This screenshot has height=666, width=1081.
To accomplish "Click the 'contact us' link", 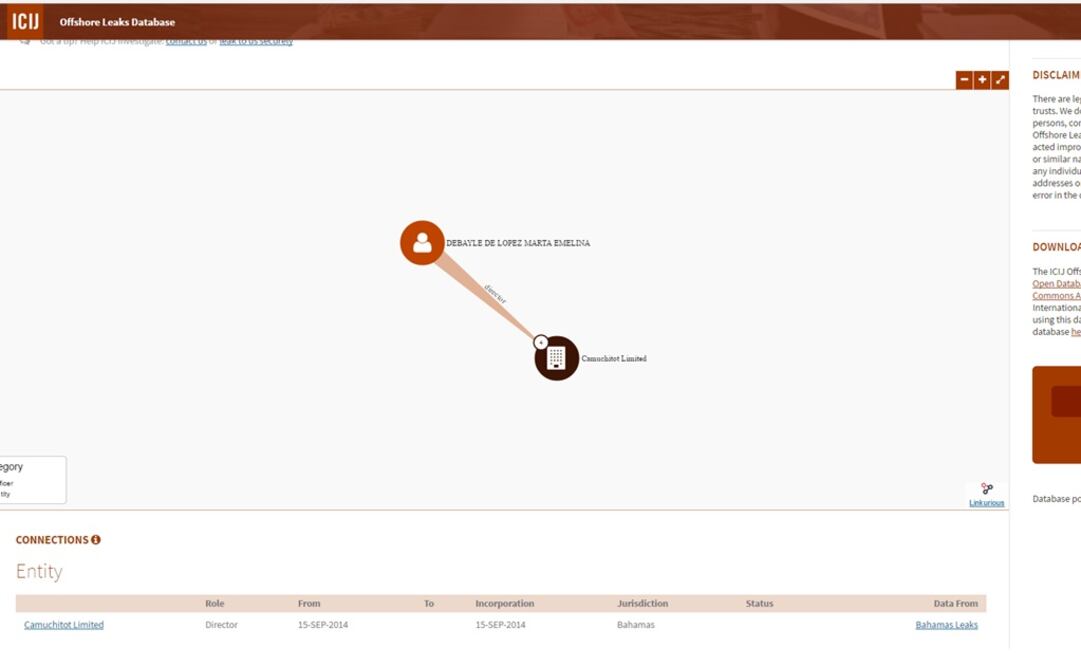I will tap(186, 42).
